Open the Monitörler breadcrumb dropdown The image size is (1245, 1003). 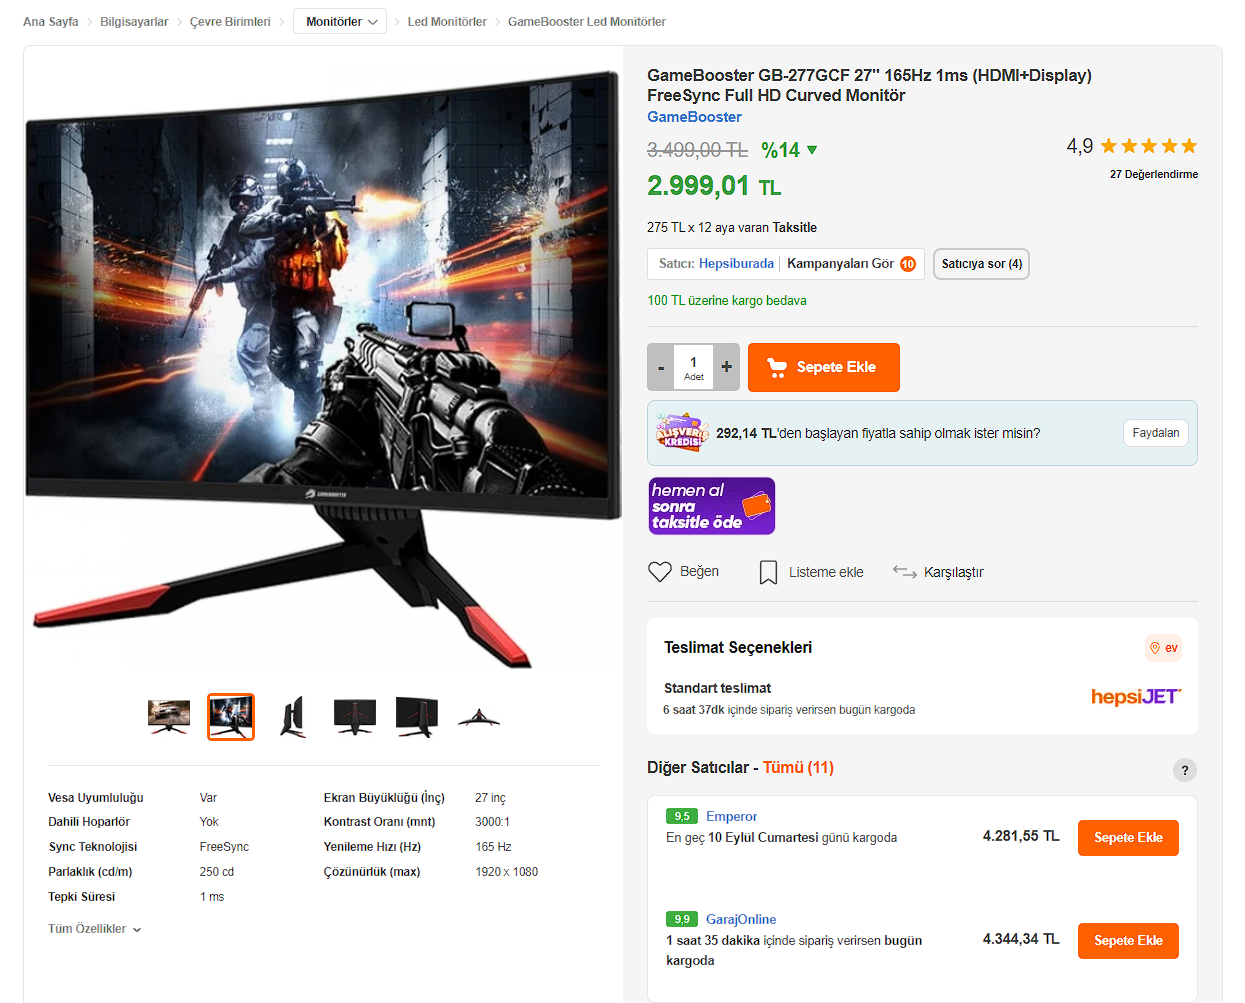(340, 22)
